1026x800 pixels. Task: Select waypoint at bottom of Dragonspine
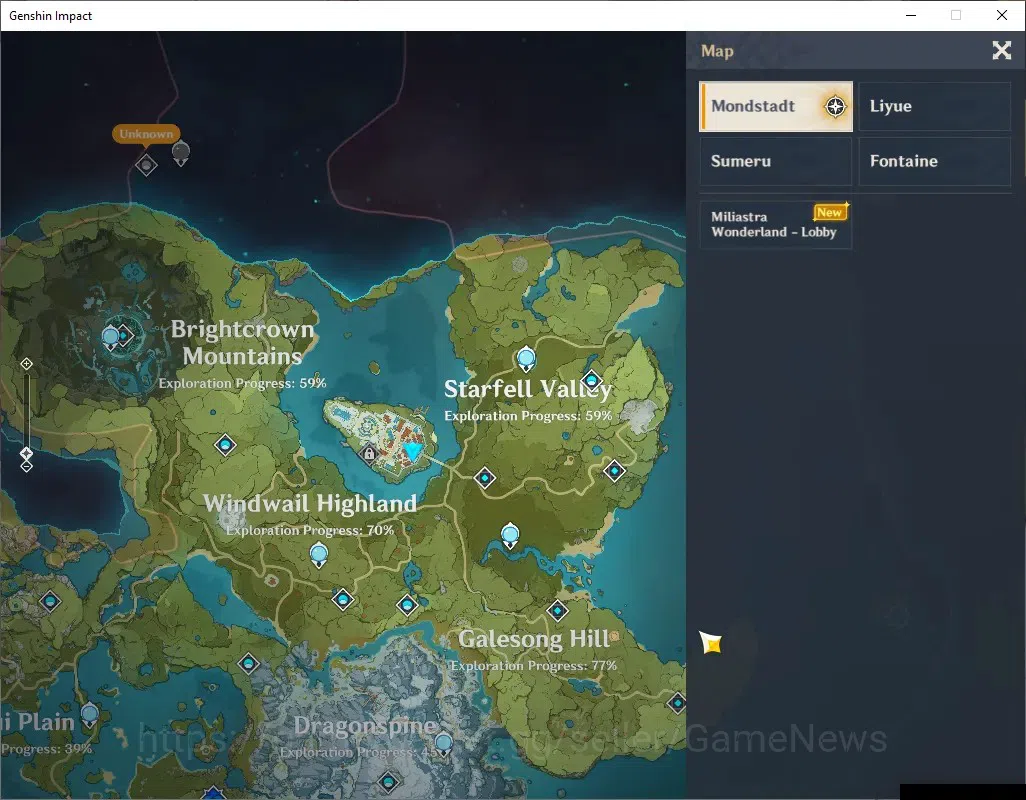tap(389, 781)
